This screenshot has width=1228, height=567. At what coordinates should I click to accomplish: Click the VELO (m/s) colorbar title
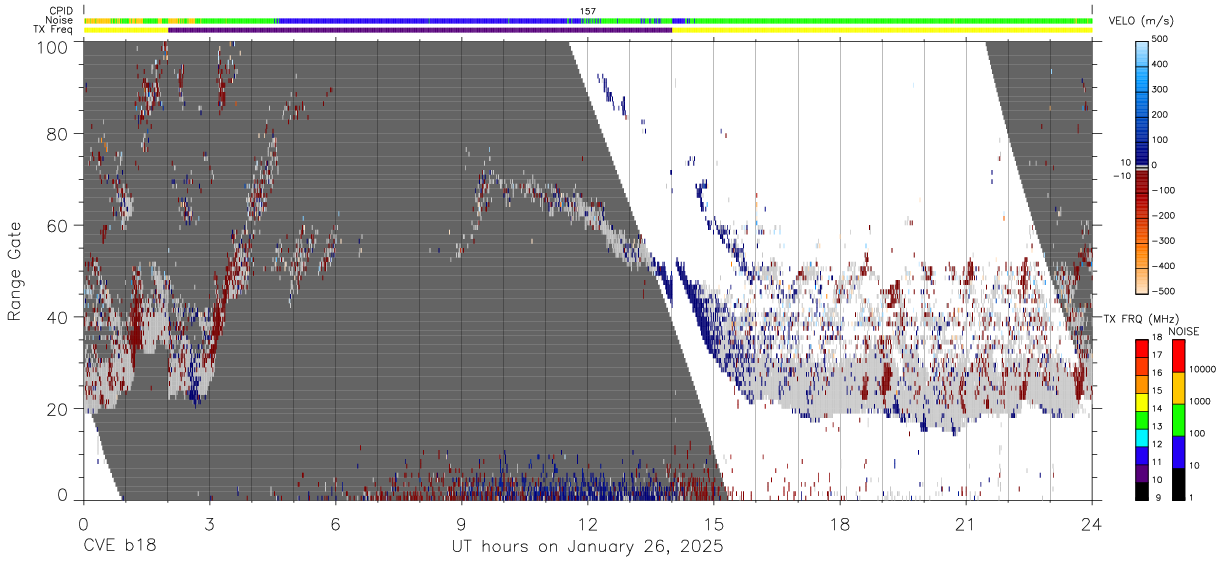point(1142,21)
